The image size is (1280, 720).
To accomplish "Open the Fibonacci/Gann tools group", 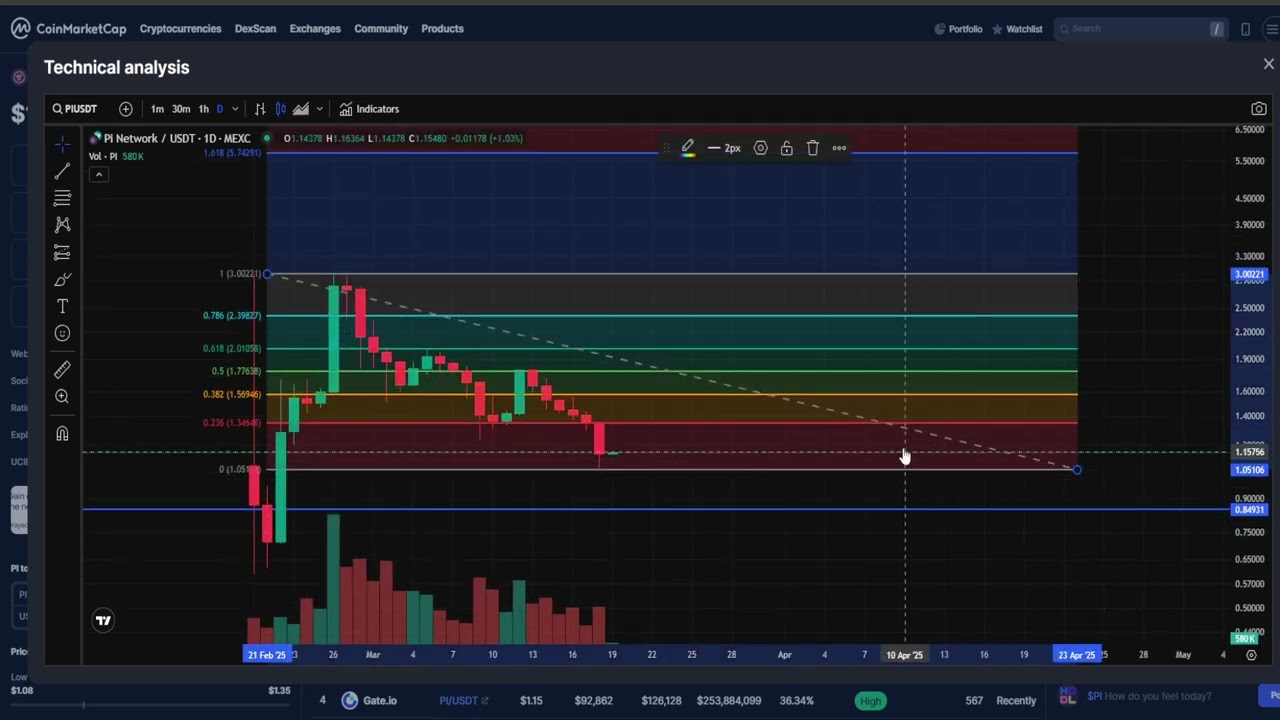I will (x=62, y=198).
